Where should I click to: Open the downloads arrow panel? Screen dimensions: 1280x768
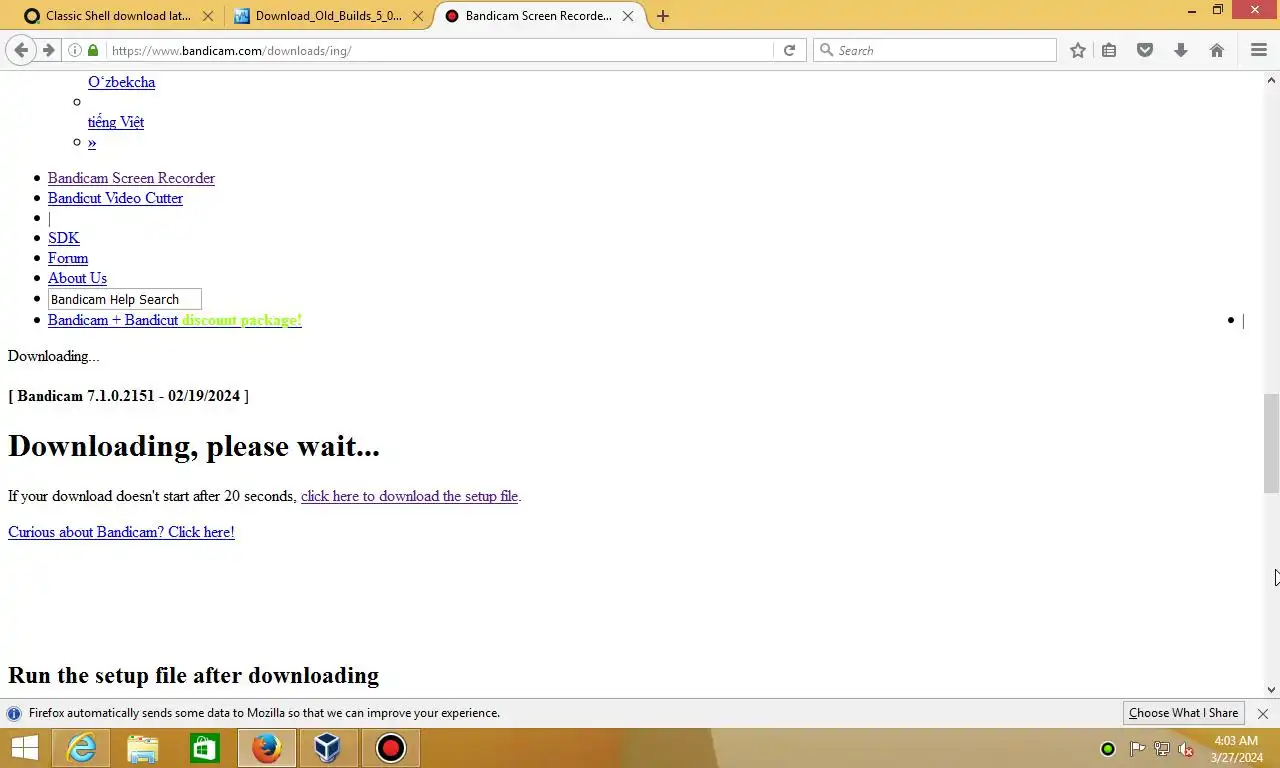(1181, 50)
